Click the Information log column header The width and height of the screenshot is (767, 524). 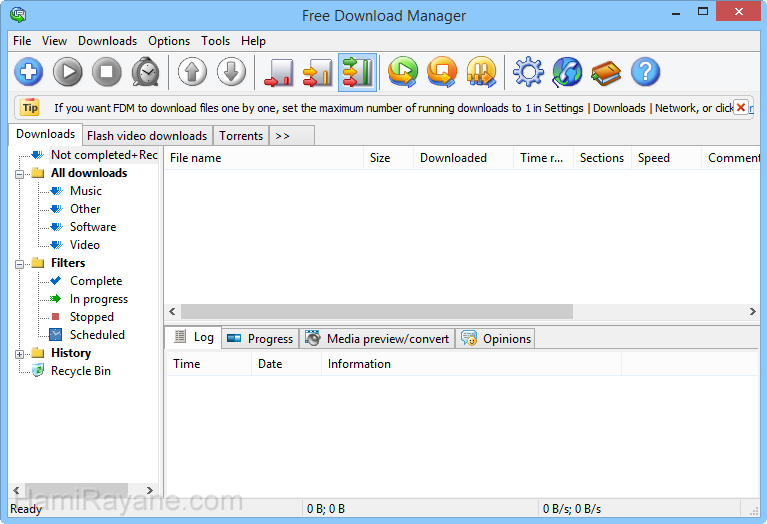click(471, 364)
